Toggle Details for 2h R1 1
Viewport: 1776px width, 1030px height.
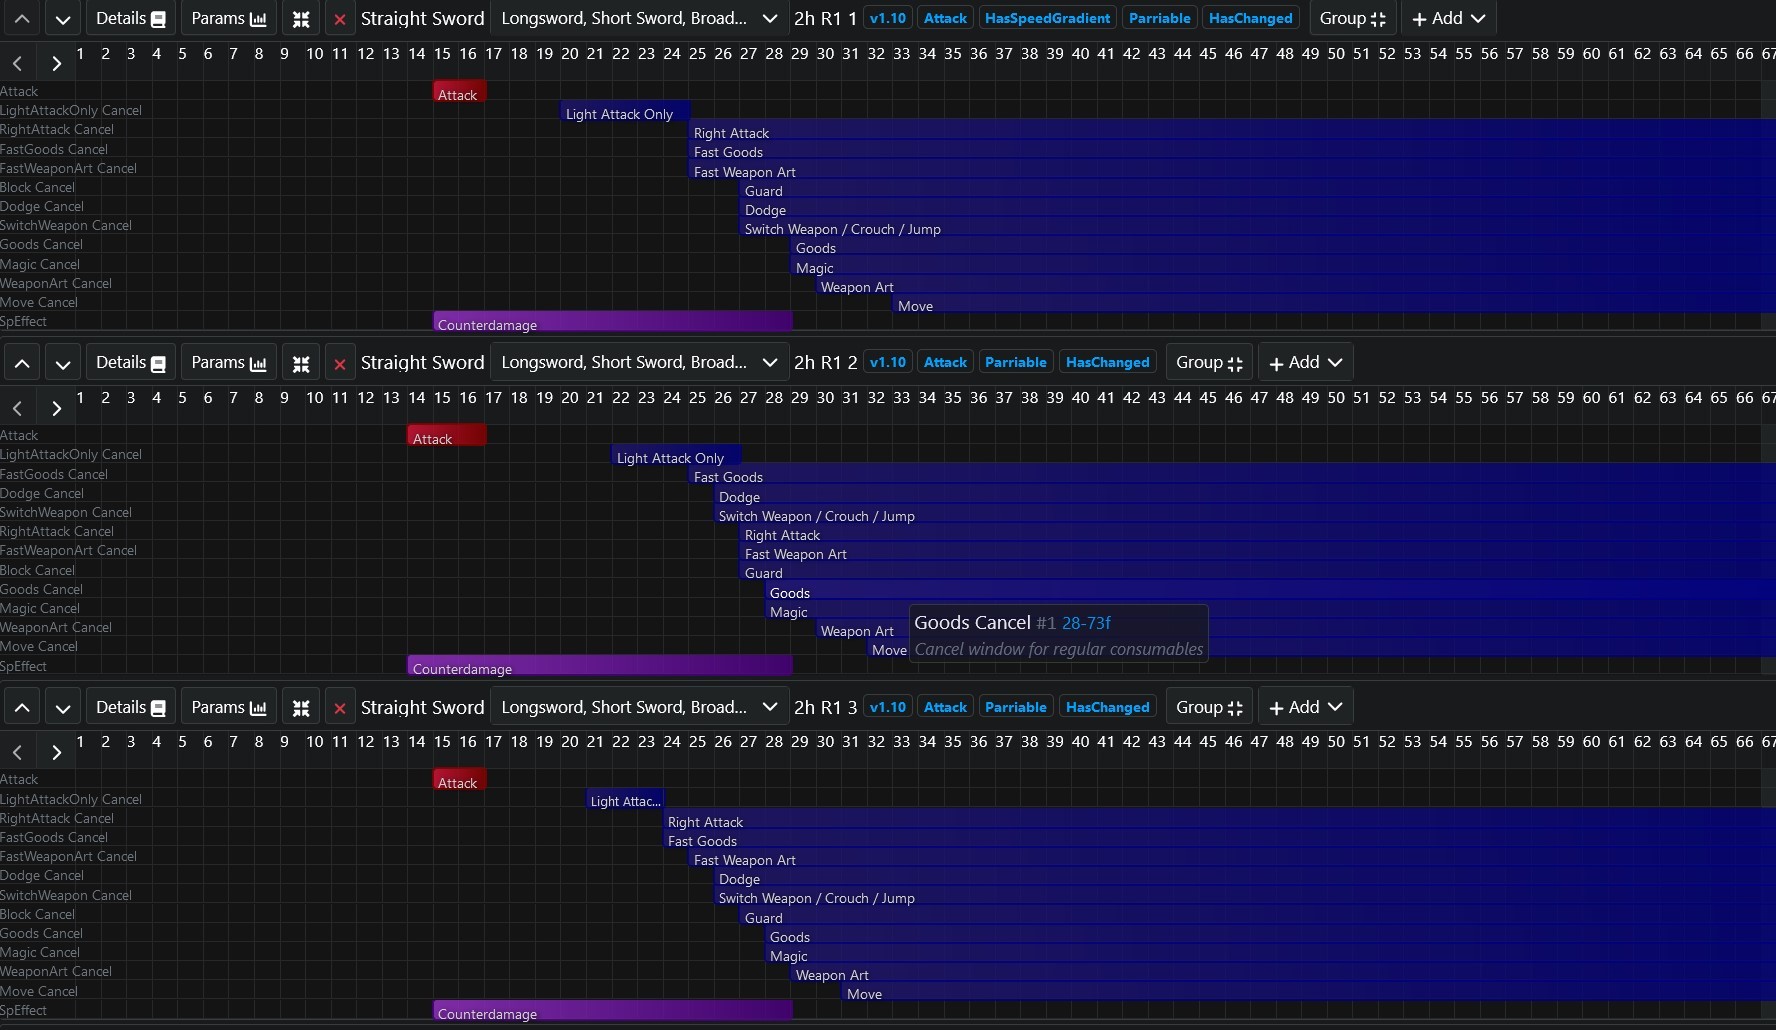point(131,19)
